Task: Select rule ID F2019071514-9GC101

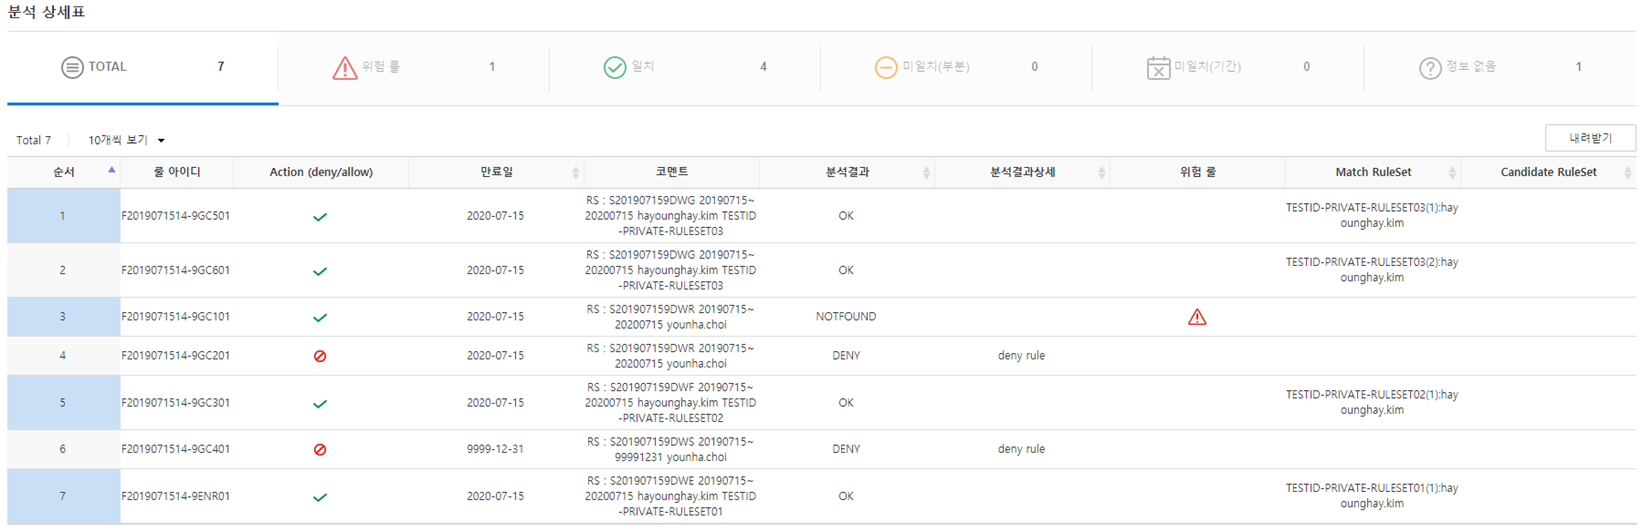Action: 176,317
